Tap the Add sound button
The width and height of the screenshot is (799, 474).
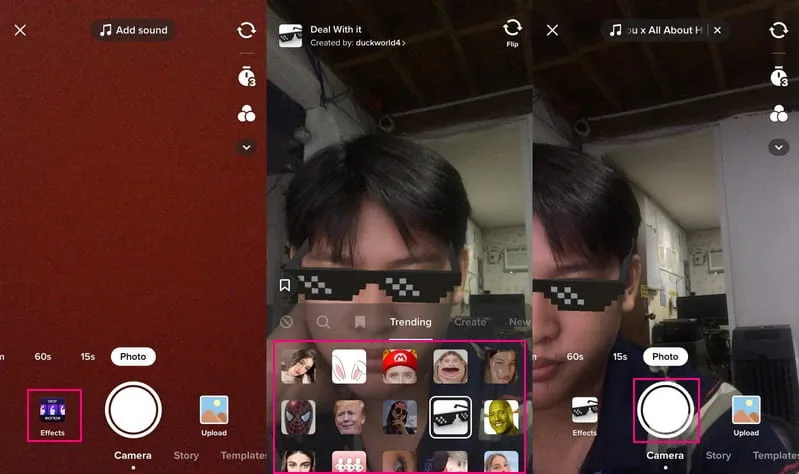click(133, 30)
